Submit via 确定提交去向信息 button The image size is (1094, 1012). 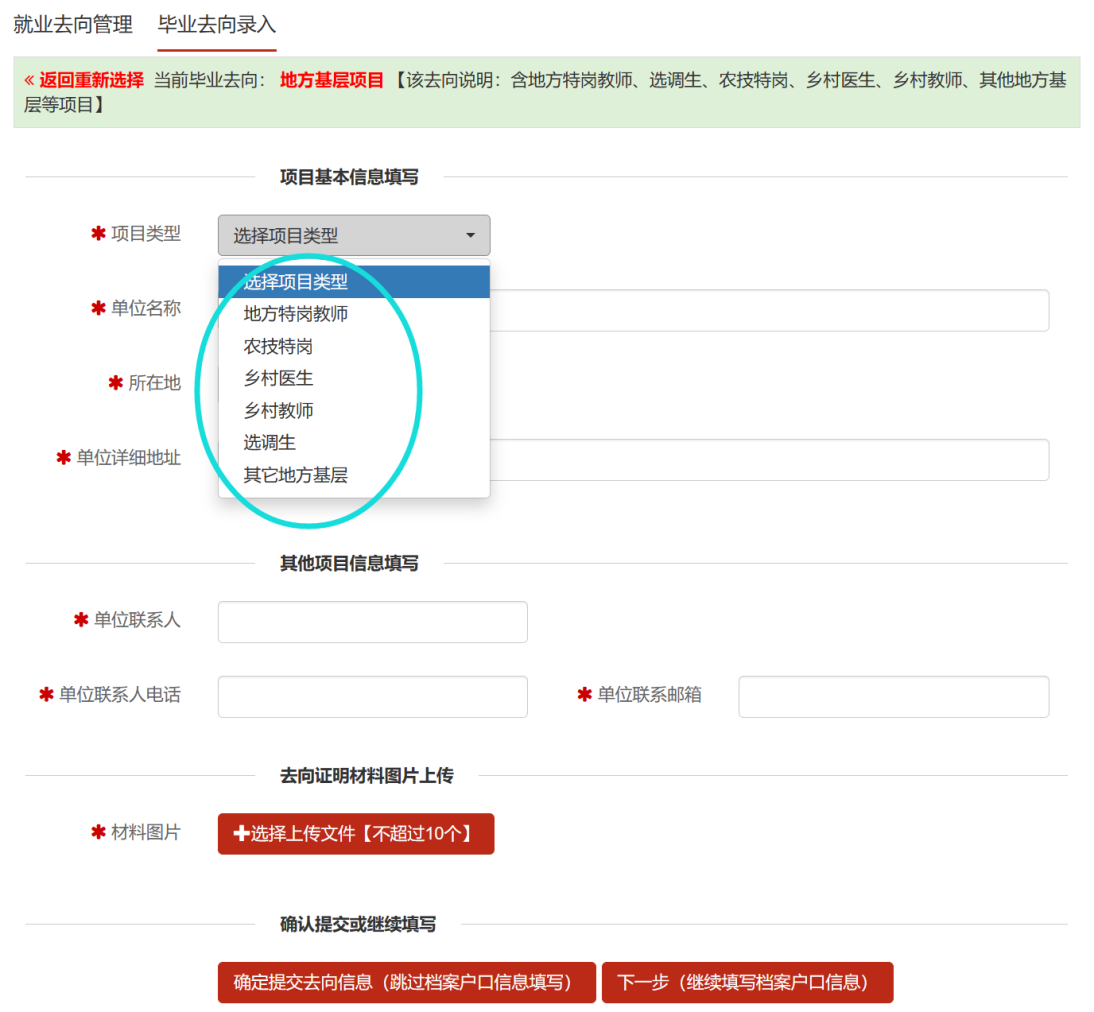(407, 982)
